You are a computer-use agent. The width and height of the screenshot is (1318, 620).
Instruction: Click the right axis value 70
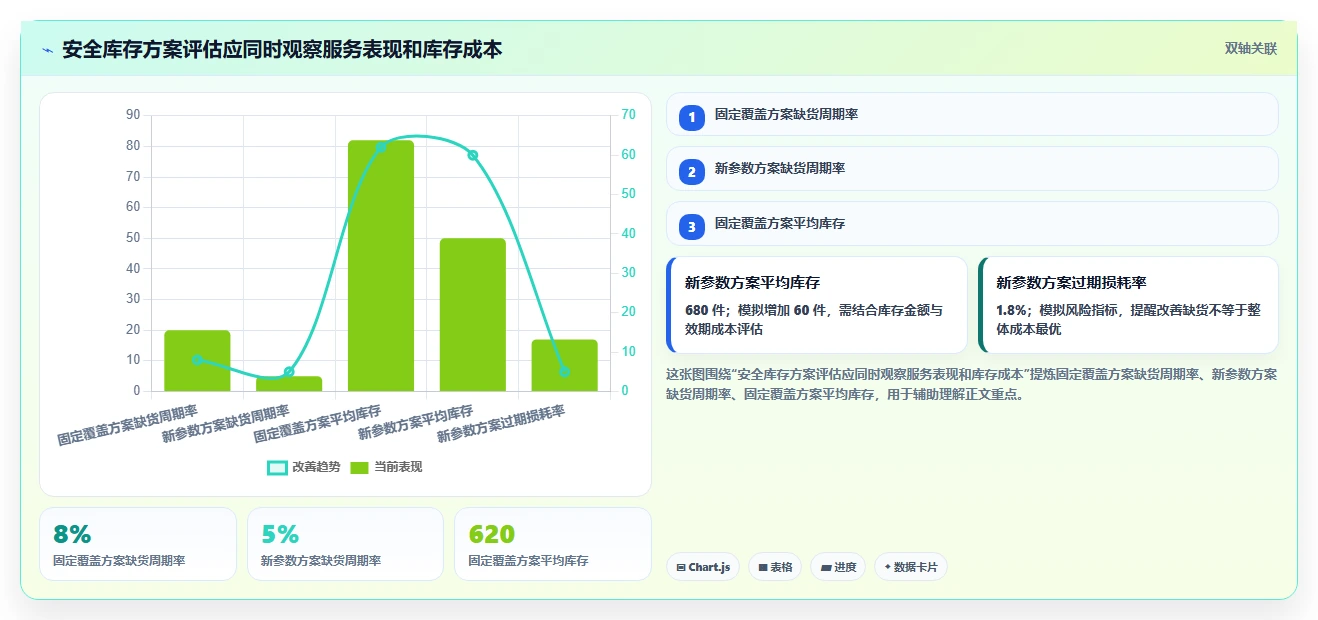coord(629,115)
